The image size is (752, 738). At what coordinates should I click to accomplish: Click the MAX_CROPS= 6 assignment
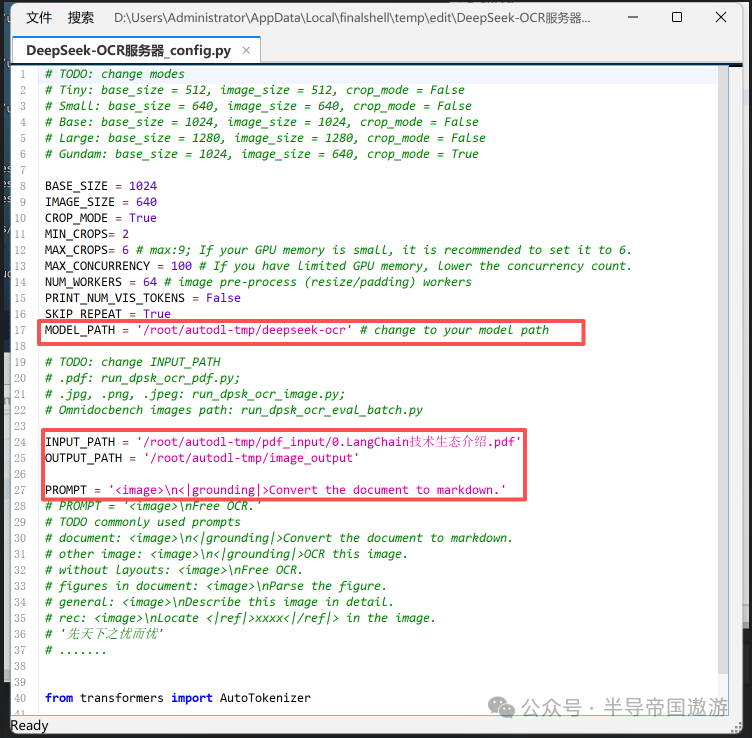87,250
